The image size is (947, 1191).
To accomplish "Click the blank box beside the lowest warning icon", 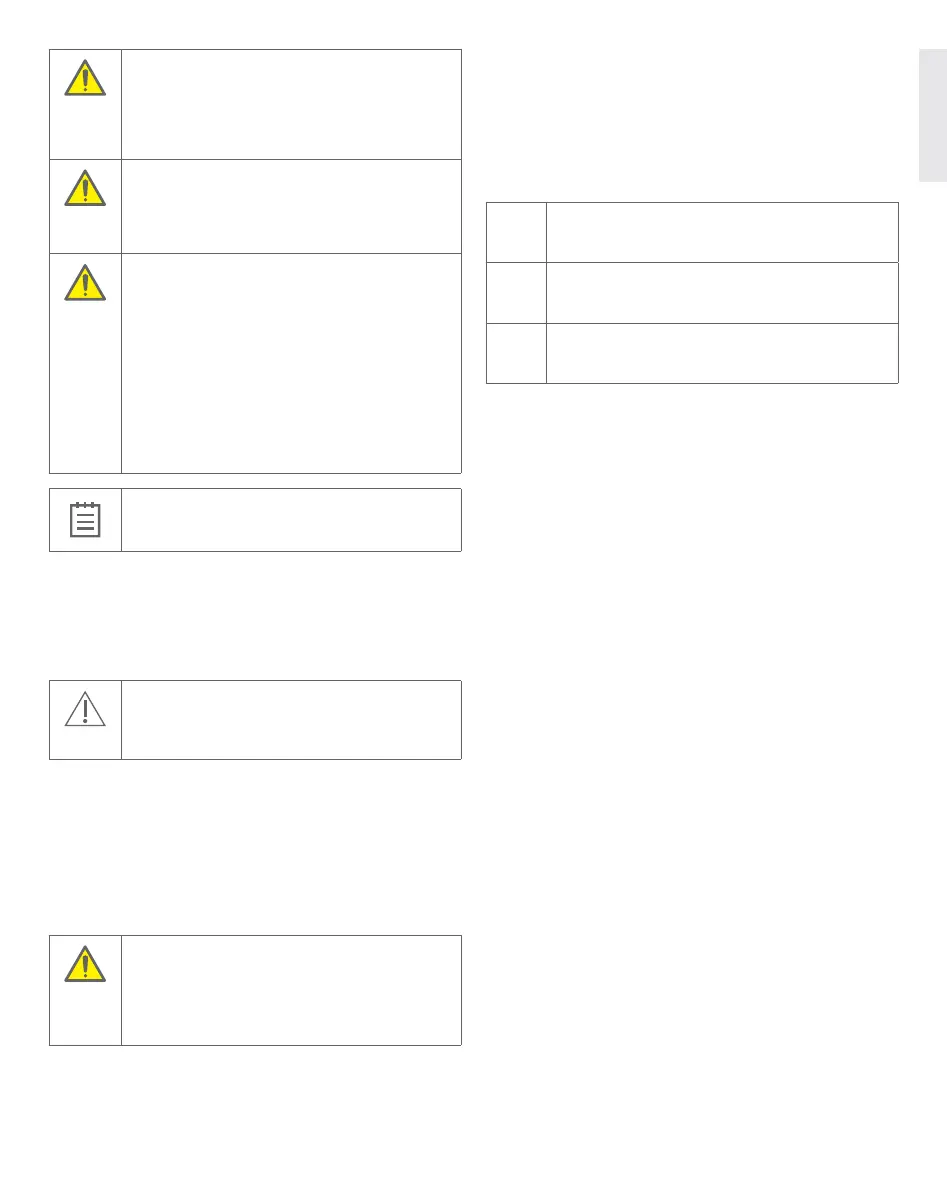I will pyautogui.click(x=291, y=990).
